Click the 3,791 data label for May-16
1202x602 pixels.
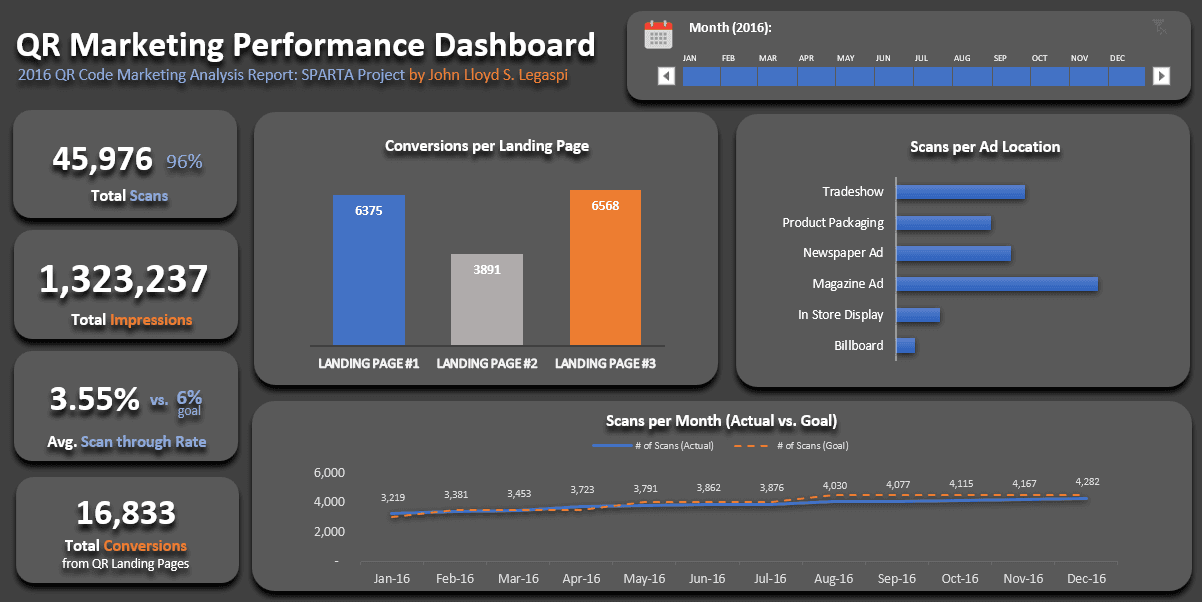click(645, 490)
